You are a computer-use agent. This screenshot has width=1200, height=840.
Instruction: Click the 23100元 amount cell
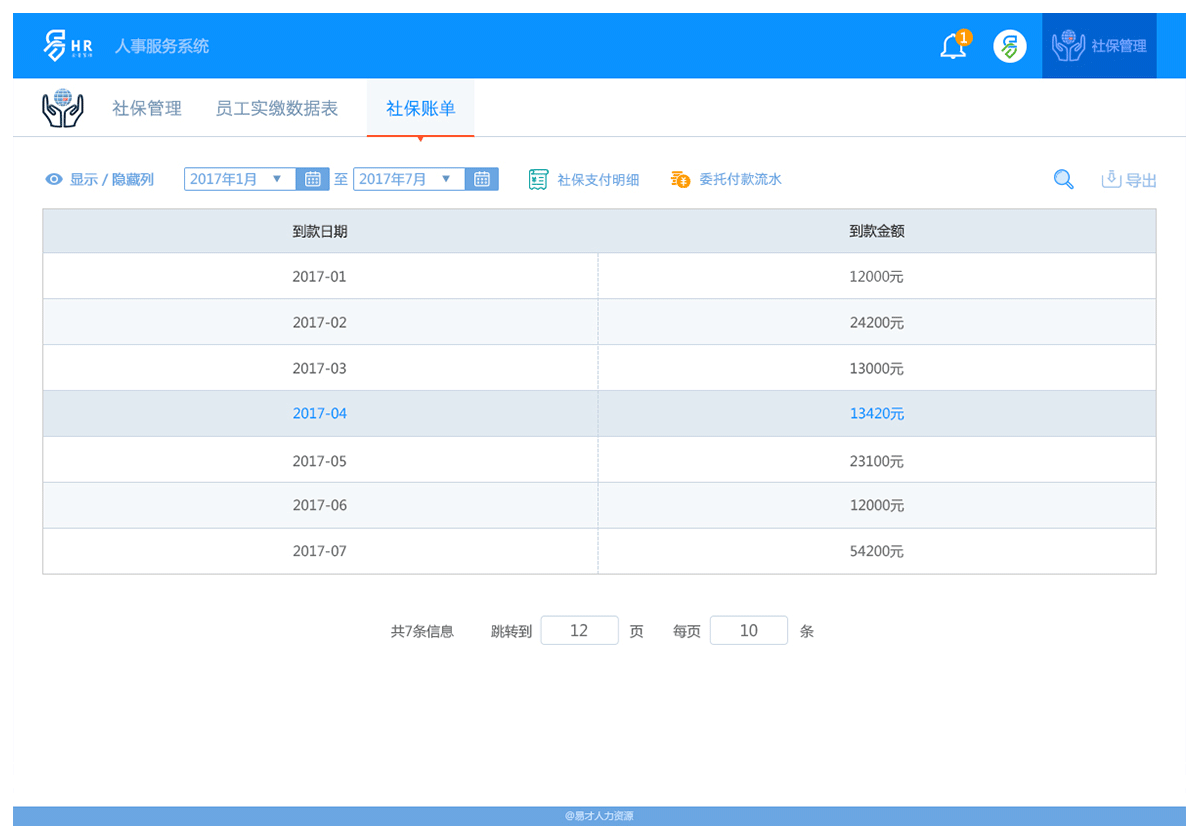coord(877,461)
